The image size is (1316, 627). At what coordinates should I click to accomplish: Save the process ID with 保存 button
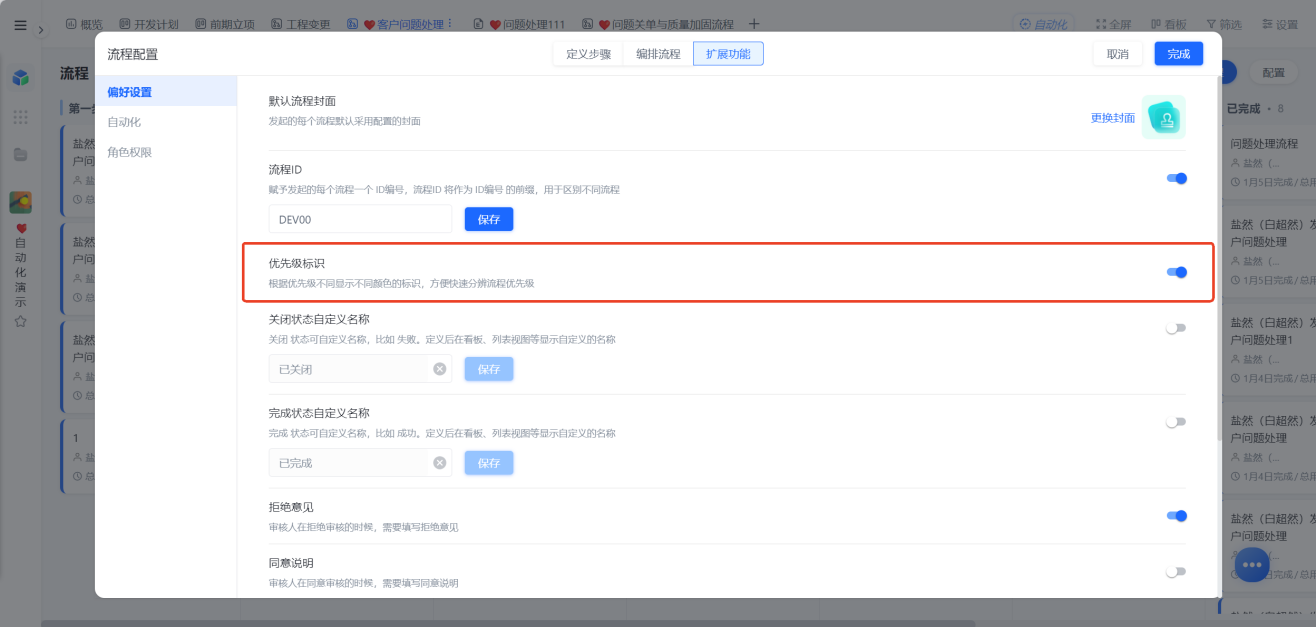[489, 219]
